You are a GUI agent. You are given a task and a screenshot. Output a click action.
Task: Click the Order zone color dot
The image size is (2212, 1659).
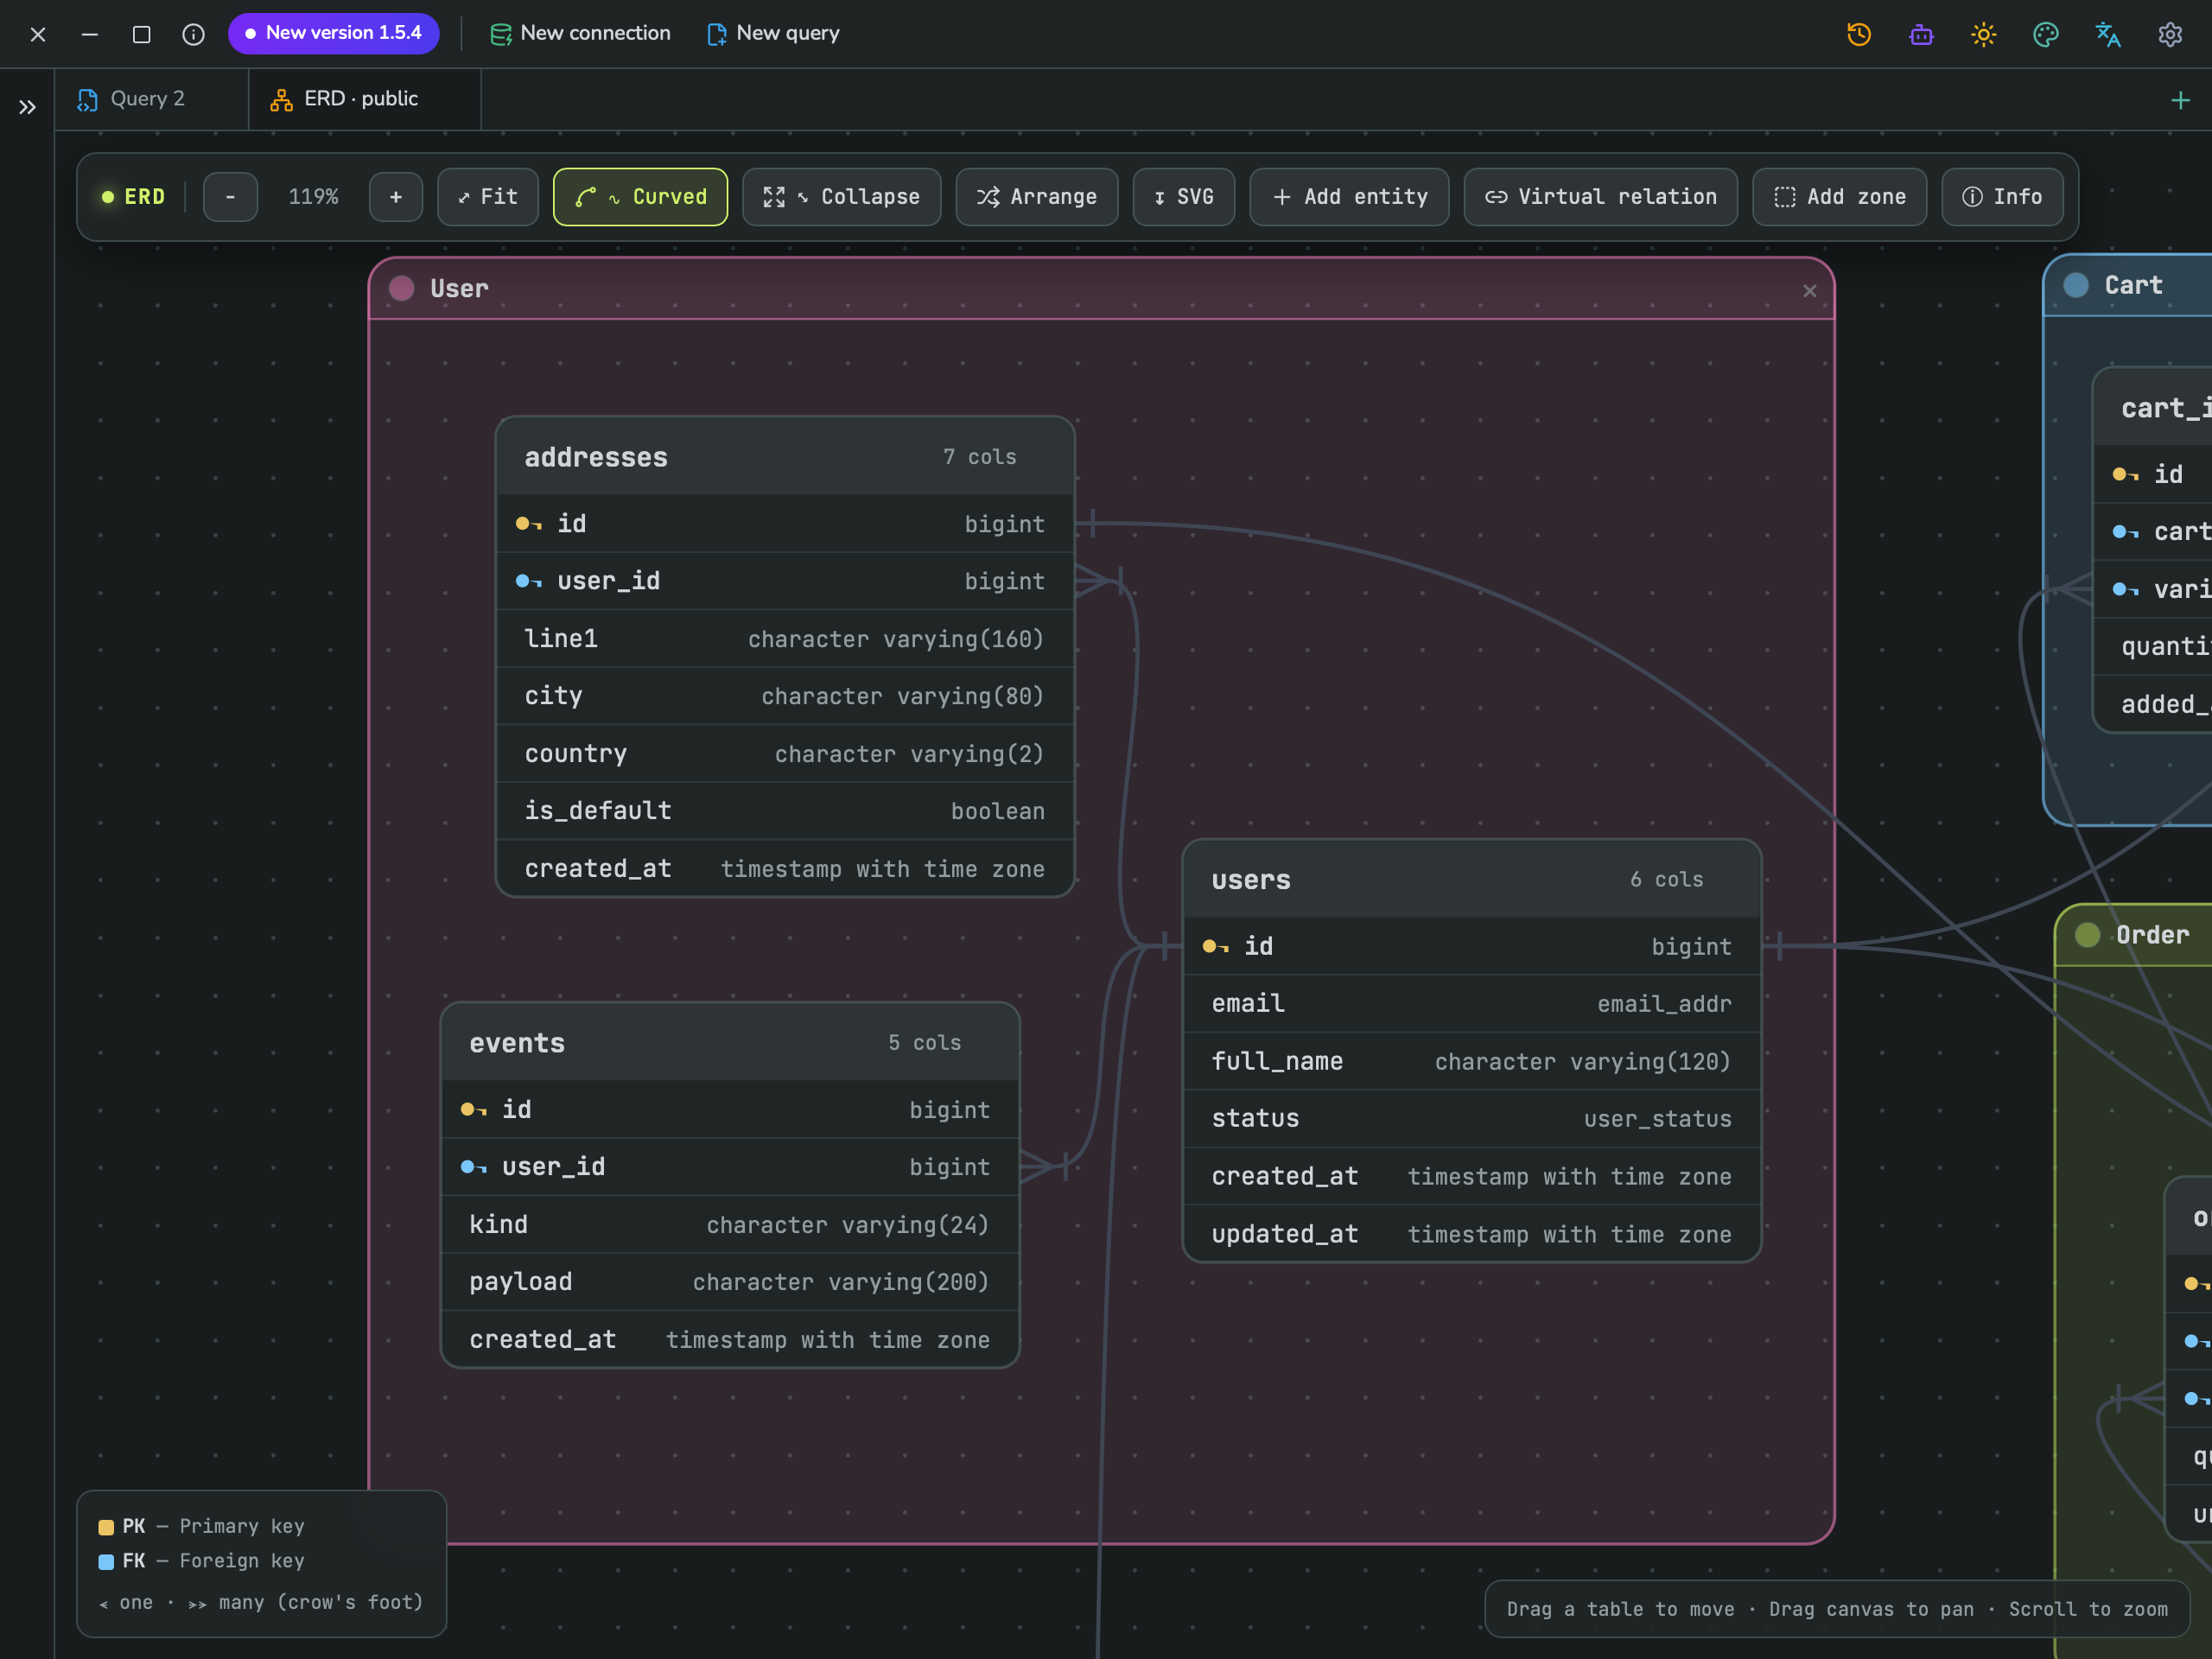pos(2087,935)
